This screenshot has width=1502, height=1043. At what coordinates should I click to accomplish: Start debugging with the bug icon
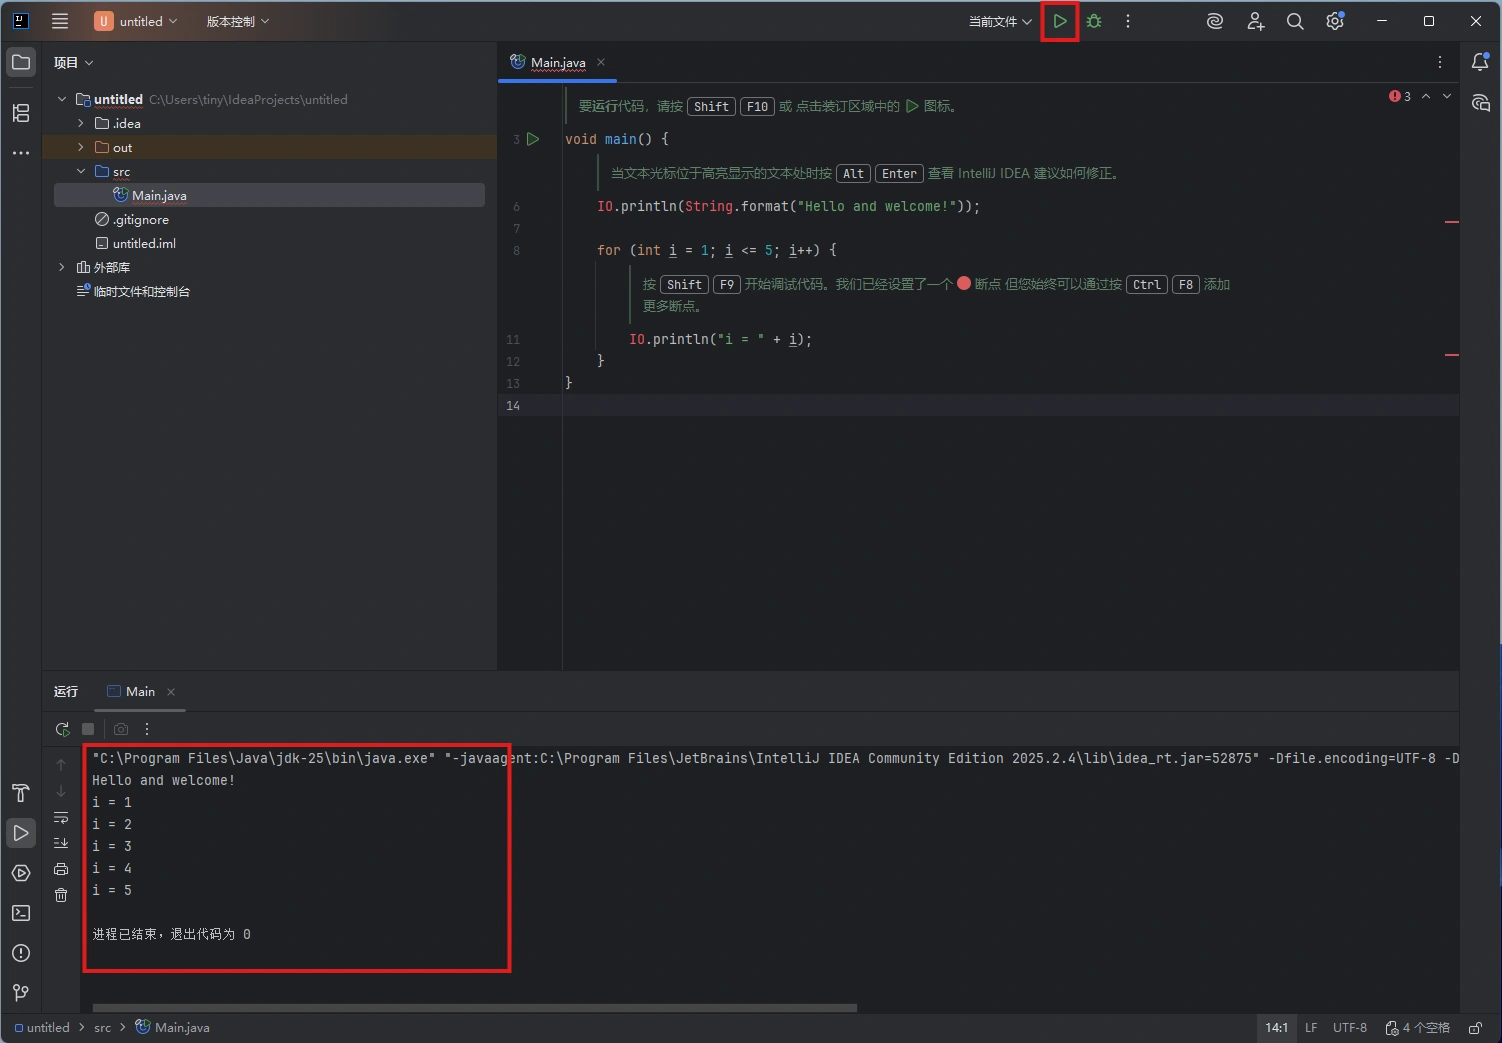(x=1094, y=21)
